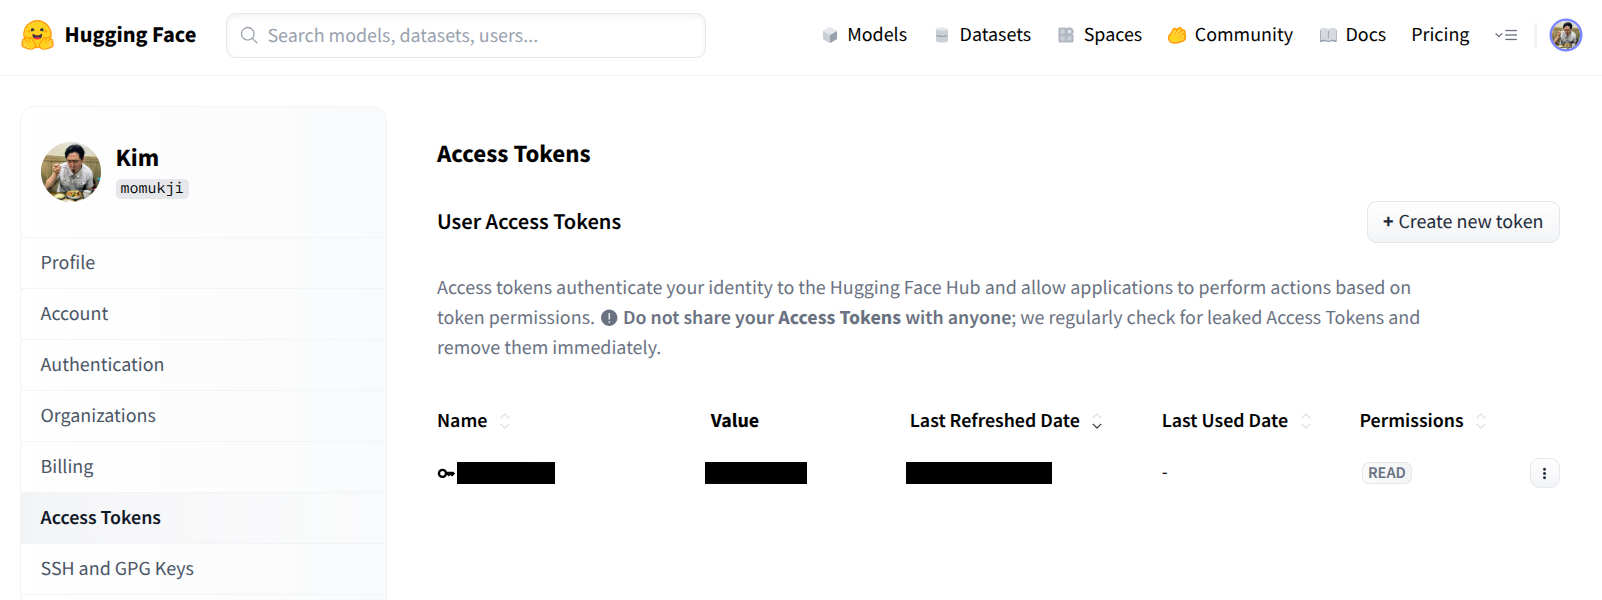Click the Models cube icon
Screen dimensions: 1602x600
pyautogui.click(x=830, y=35)
